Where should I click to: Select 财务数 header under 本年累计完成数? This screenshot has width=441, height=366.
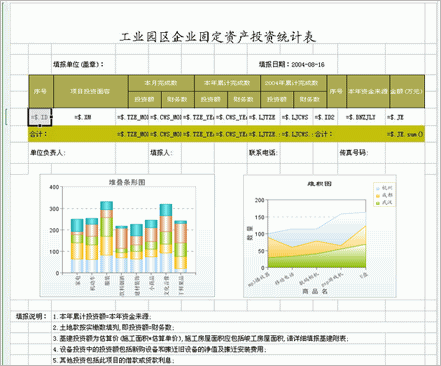tap(244, 99)
